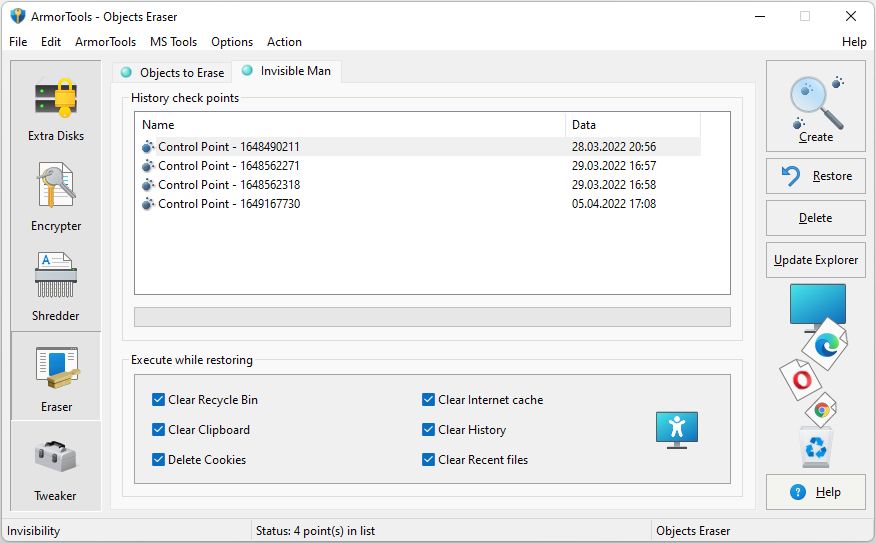Toggle Clear Clipboard checkbox

coord(158,430)
